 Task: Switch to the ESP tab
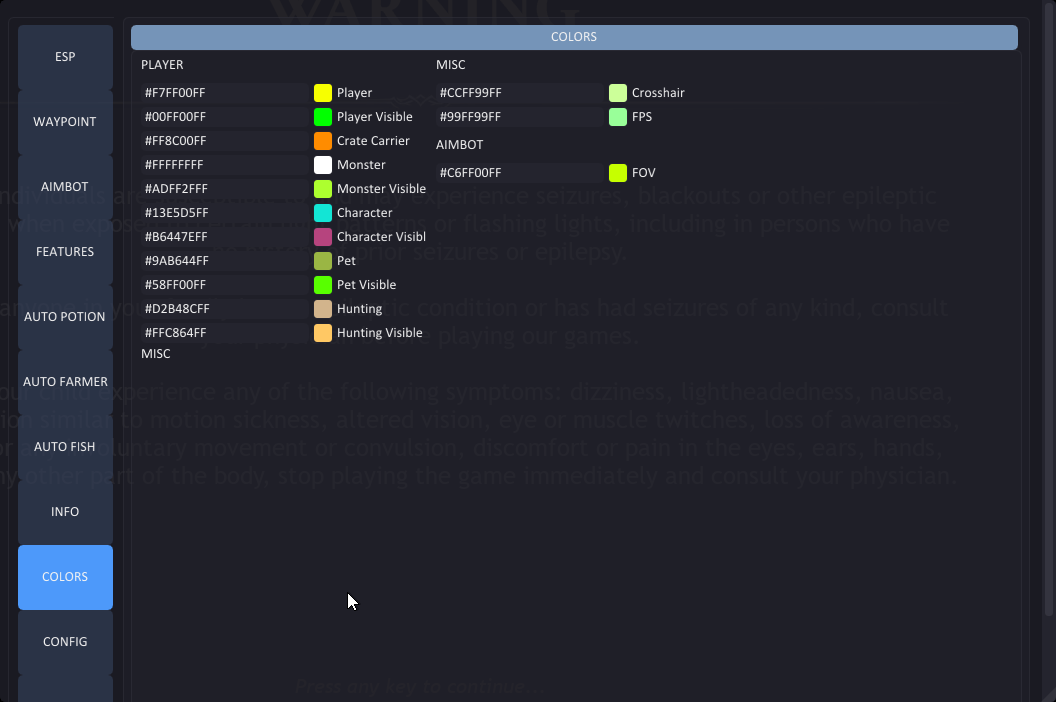(65, 57)
